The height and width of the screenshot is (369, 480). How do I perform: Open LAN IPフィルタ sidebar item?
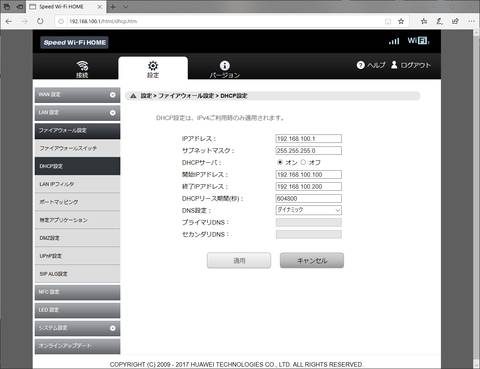pos(77,184)
